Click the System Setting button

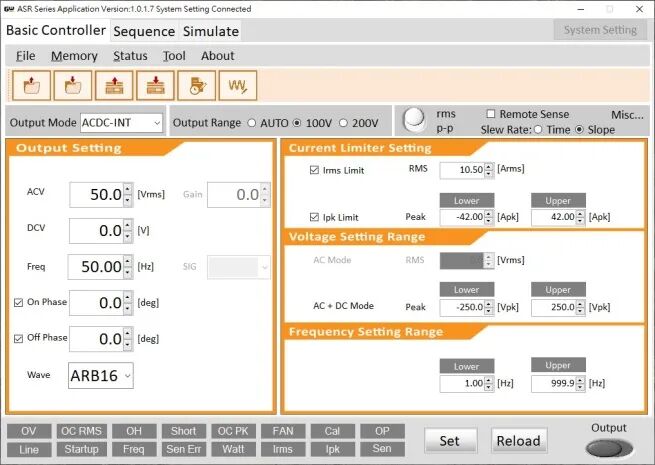pyautogui.click(x=600, y=30)
